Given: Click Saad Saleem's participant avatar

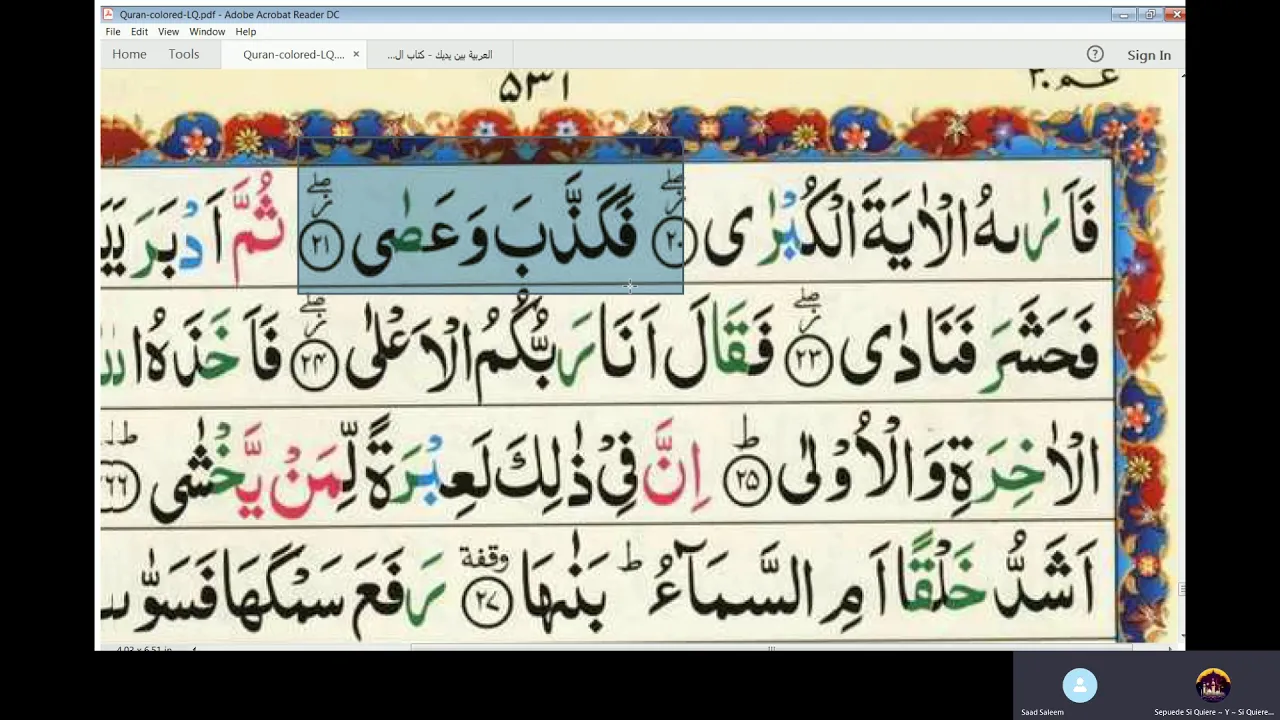Looking at the screenshot, I should [x=1080, y=685].
